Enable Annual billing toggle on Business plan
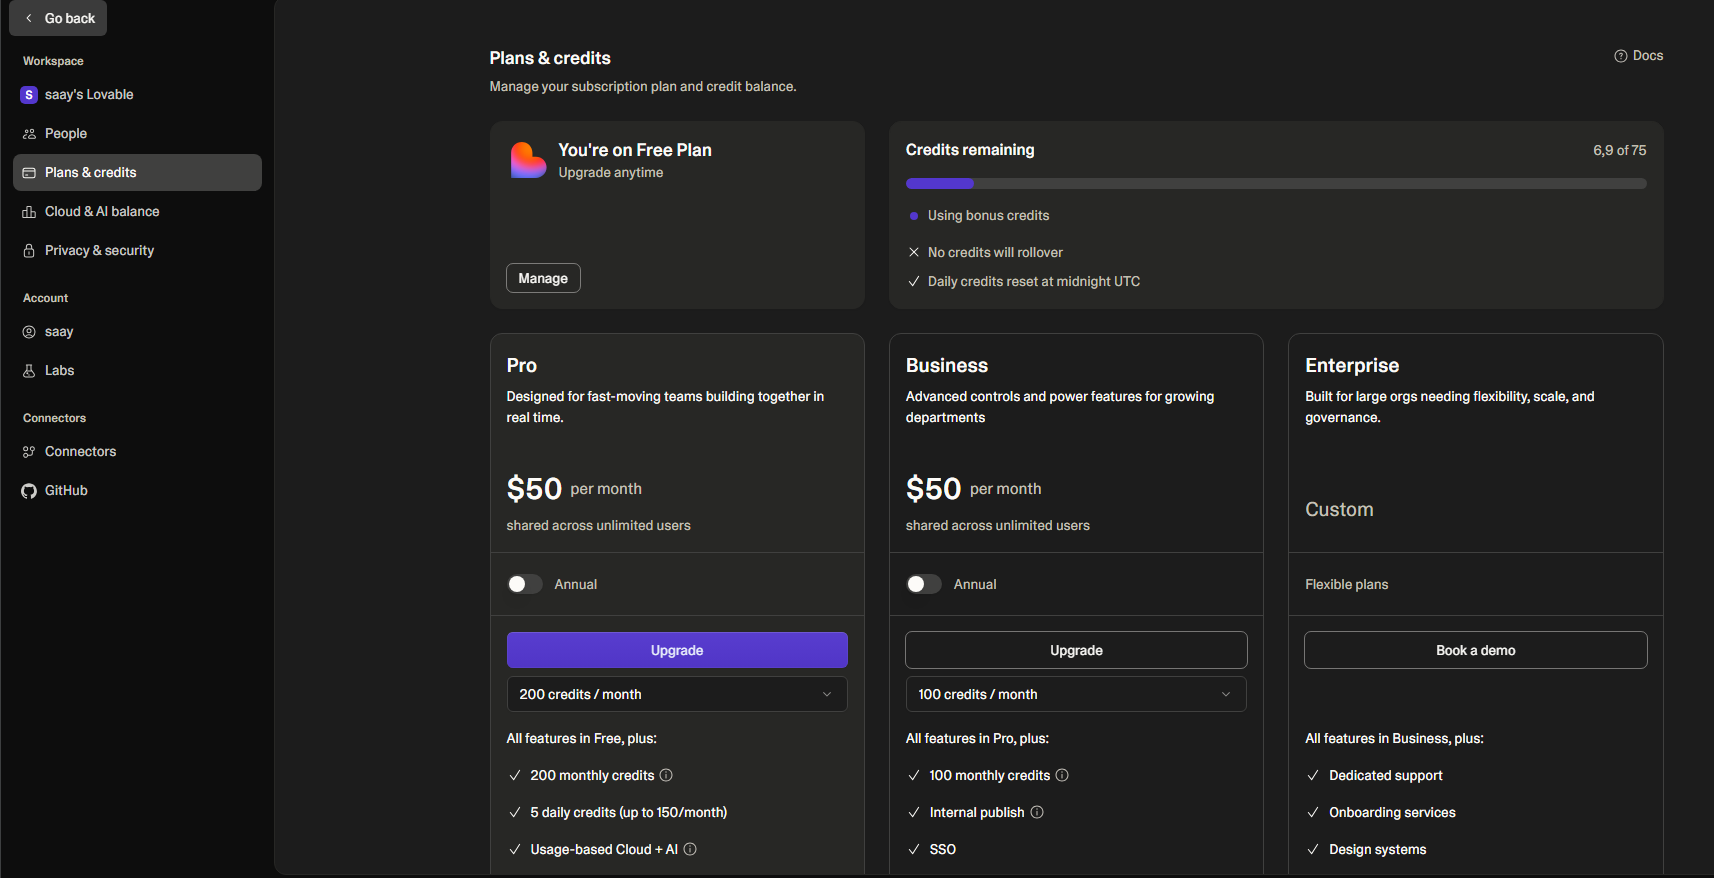The width and height of the screenshot is (1714, 878). tap(923, 584)
